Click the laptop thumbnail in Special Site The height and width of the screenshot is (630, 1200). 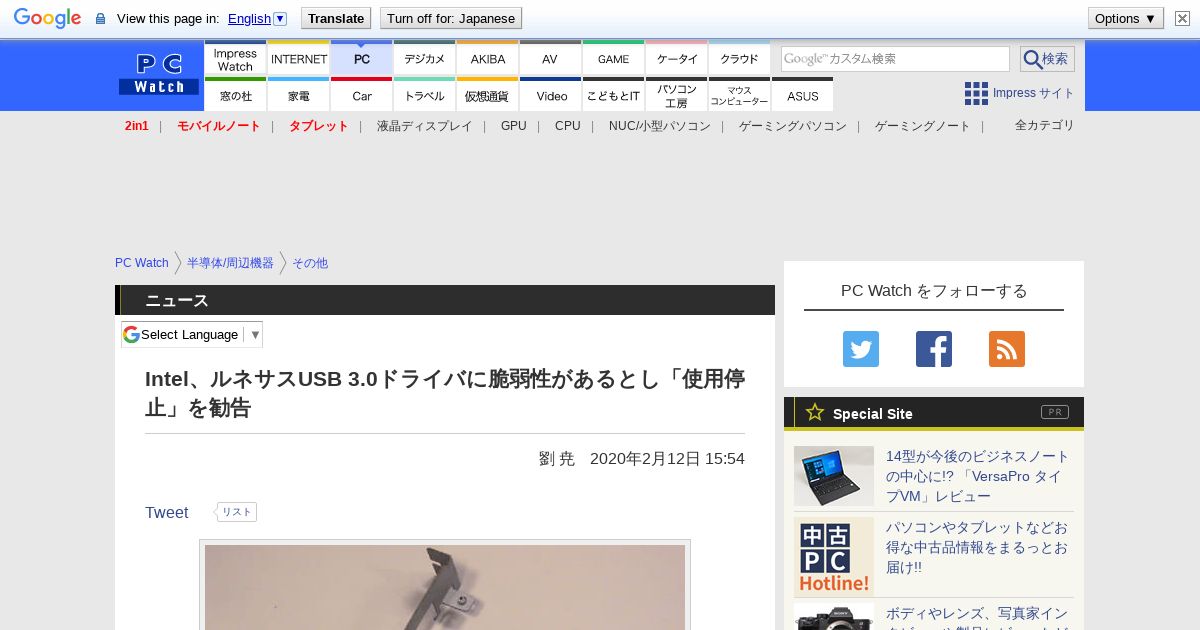click(x=834, y=476)
